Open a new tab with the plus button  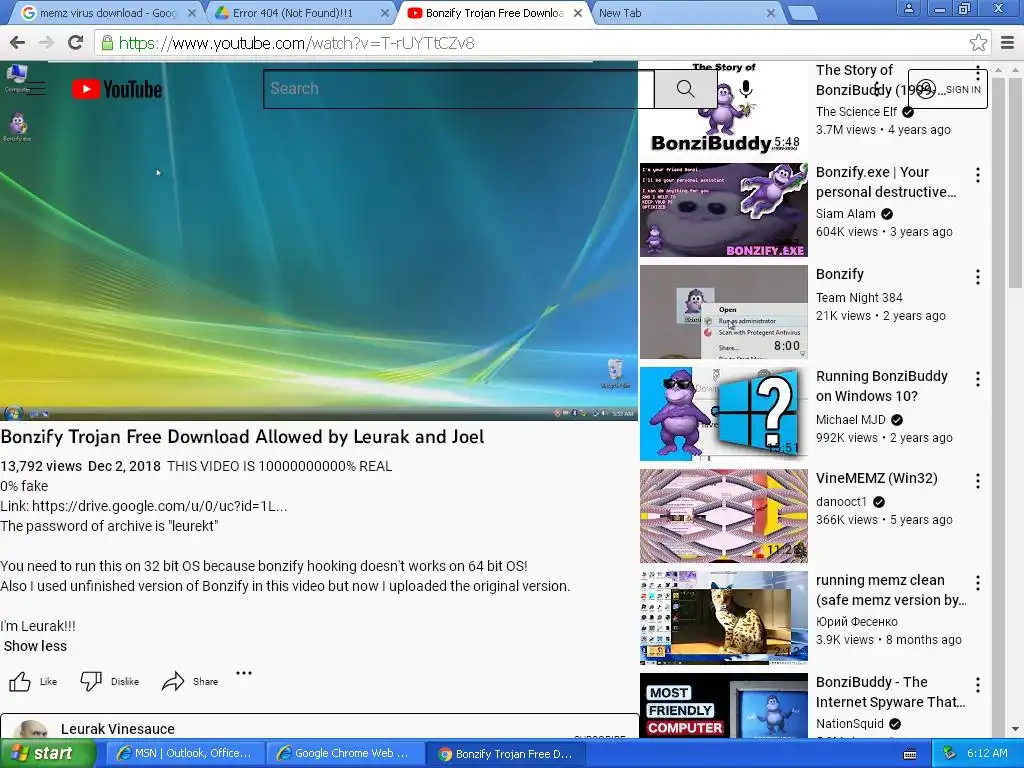click(803, 13)
